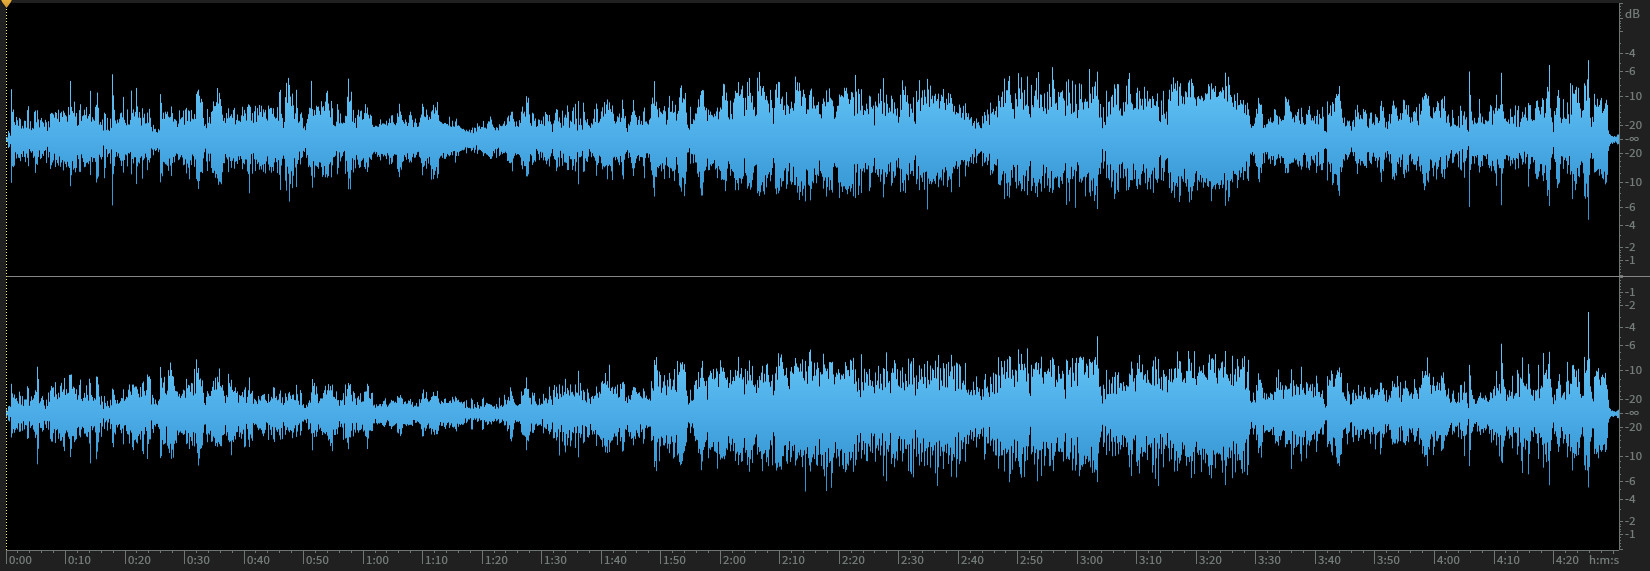Jump to 3:00 on the time ruler

1091,560
